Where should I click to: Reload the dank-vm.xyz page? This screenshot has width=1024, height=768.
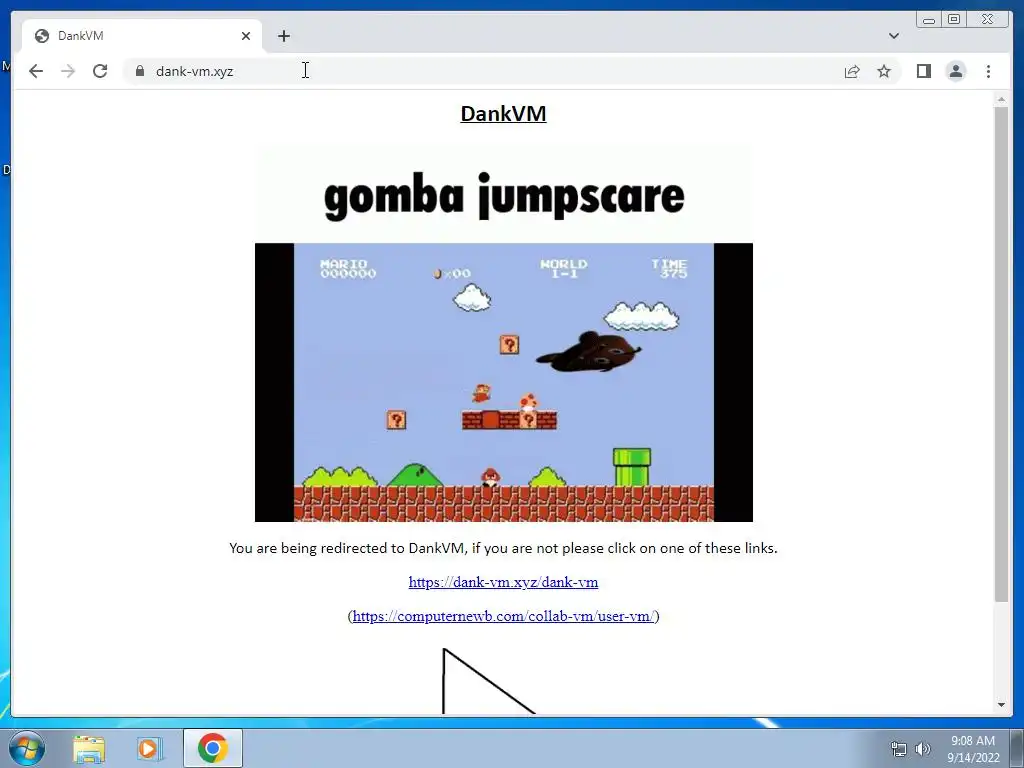click(100, 71)
